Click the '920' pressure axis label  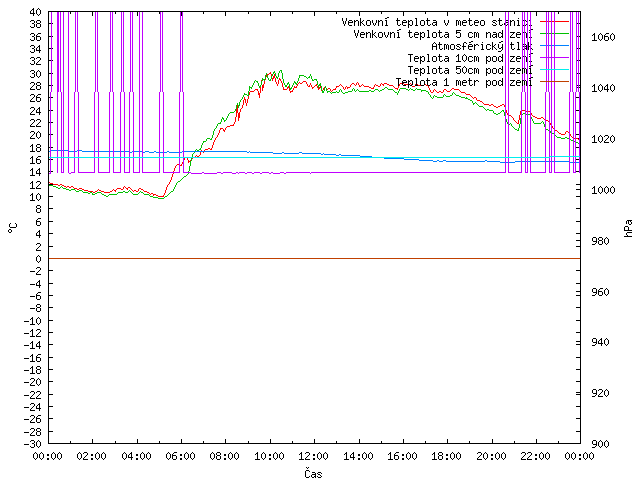coord(600,393)
